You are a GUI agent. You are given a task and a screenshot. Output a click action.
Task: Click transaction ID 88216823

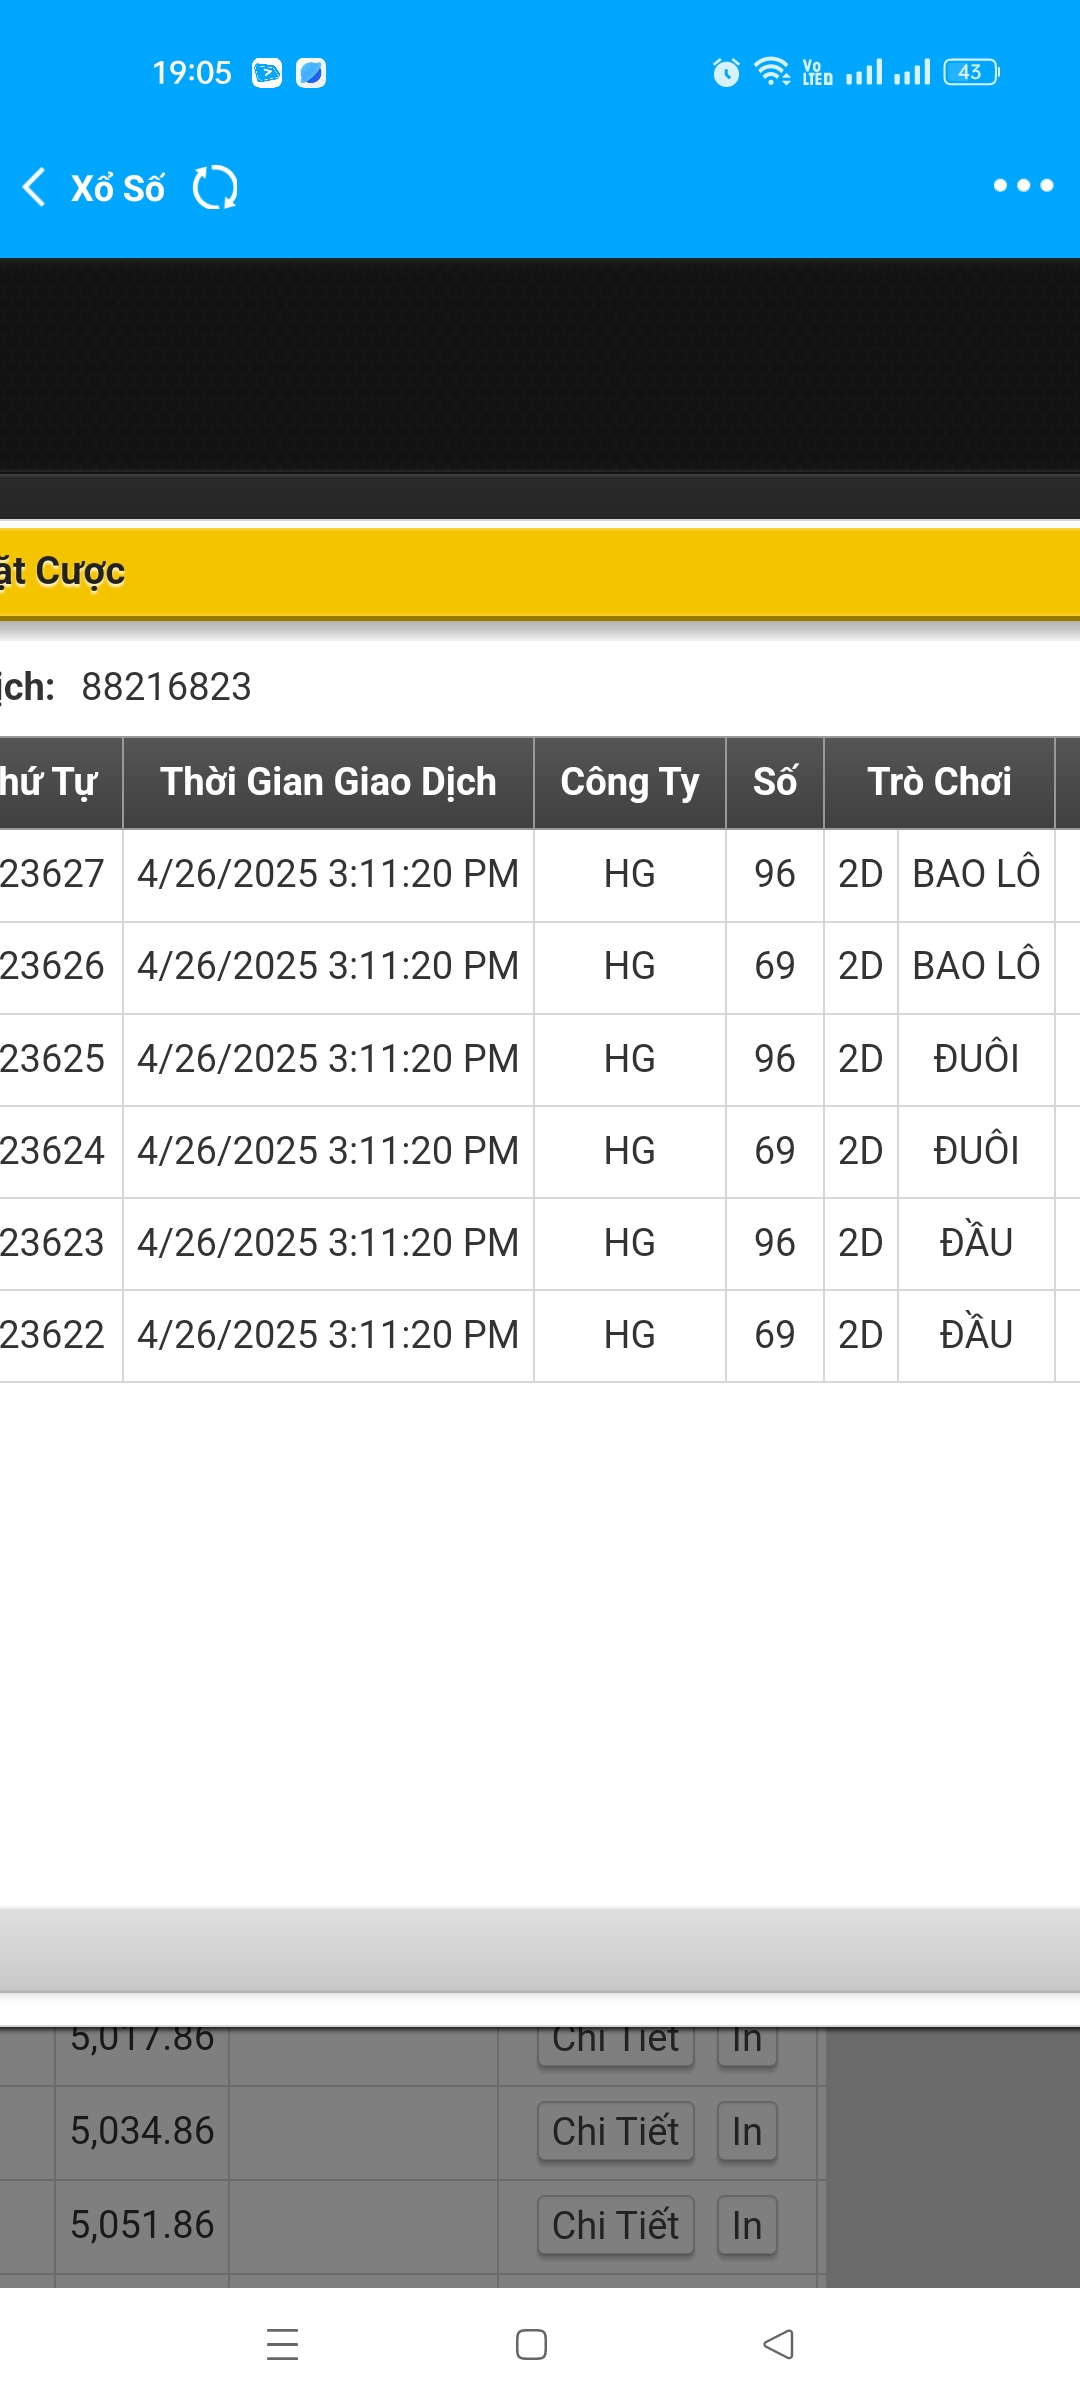167,687
